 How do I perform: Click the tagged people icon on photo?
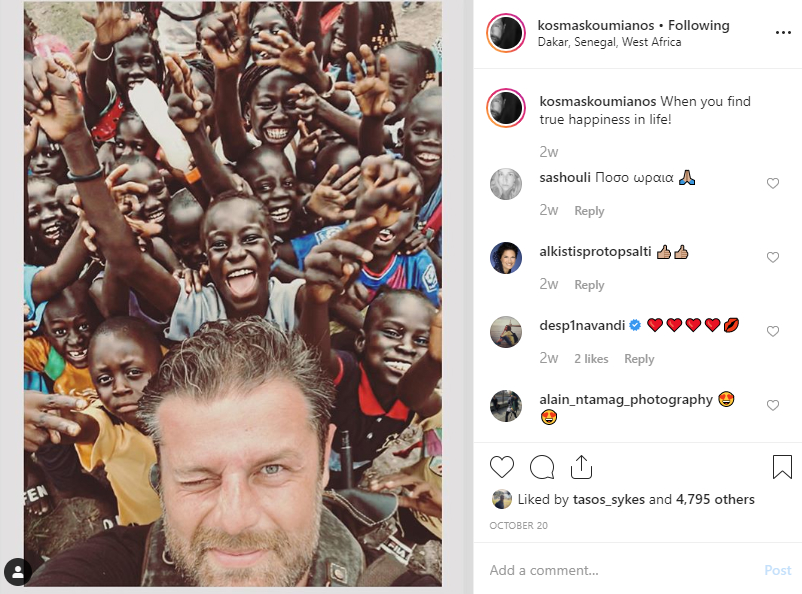coord(17,571)
